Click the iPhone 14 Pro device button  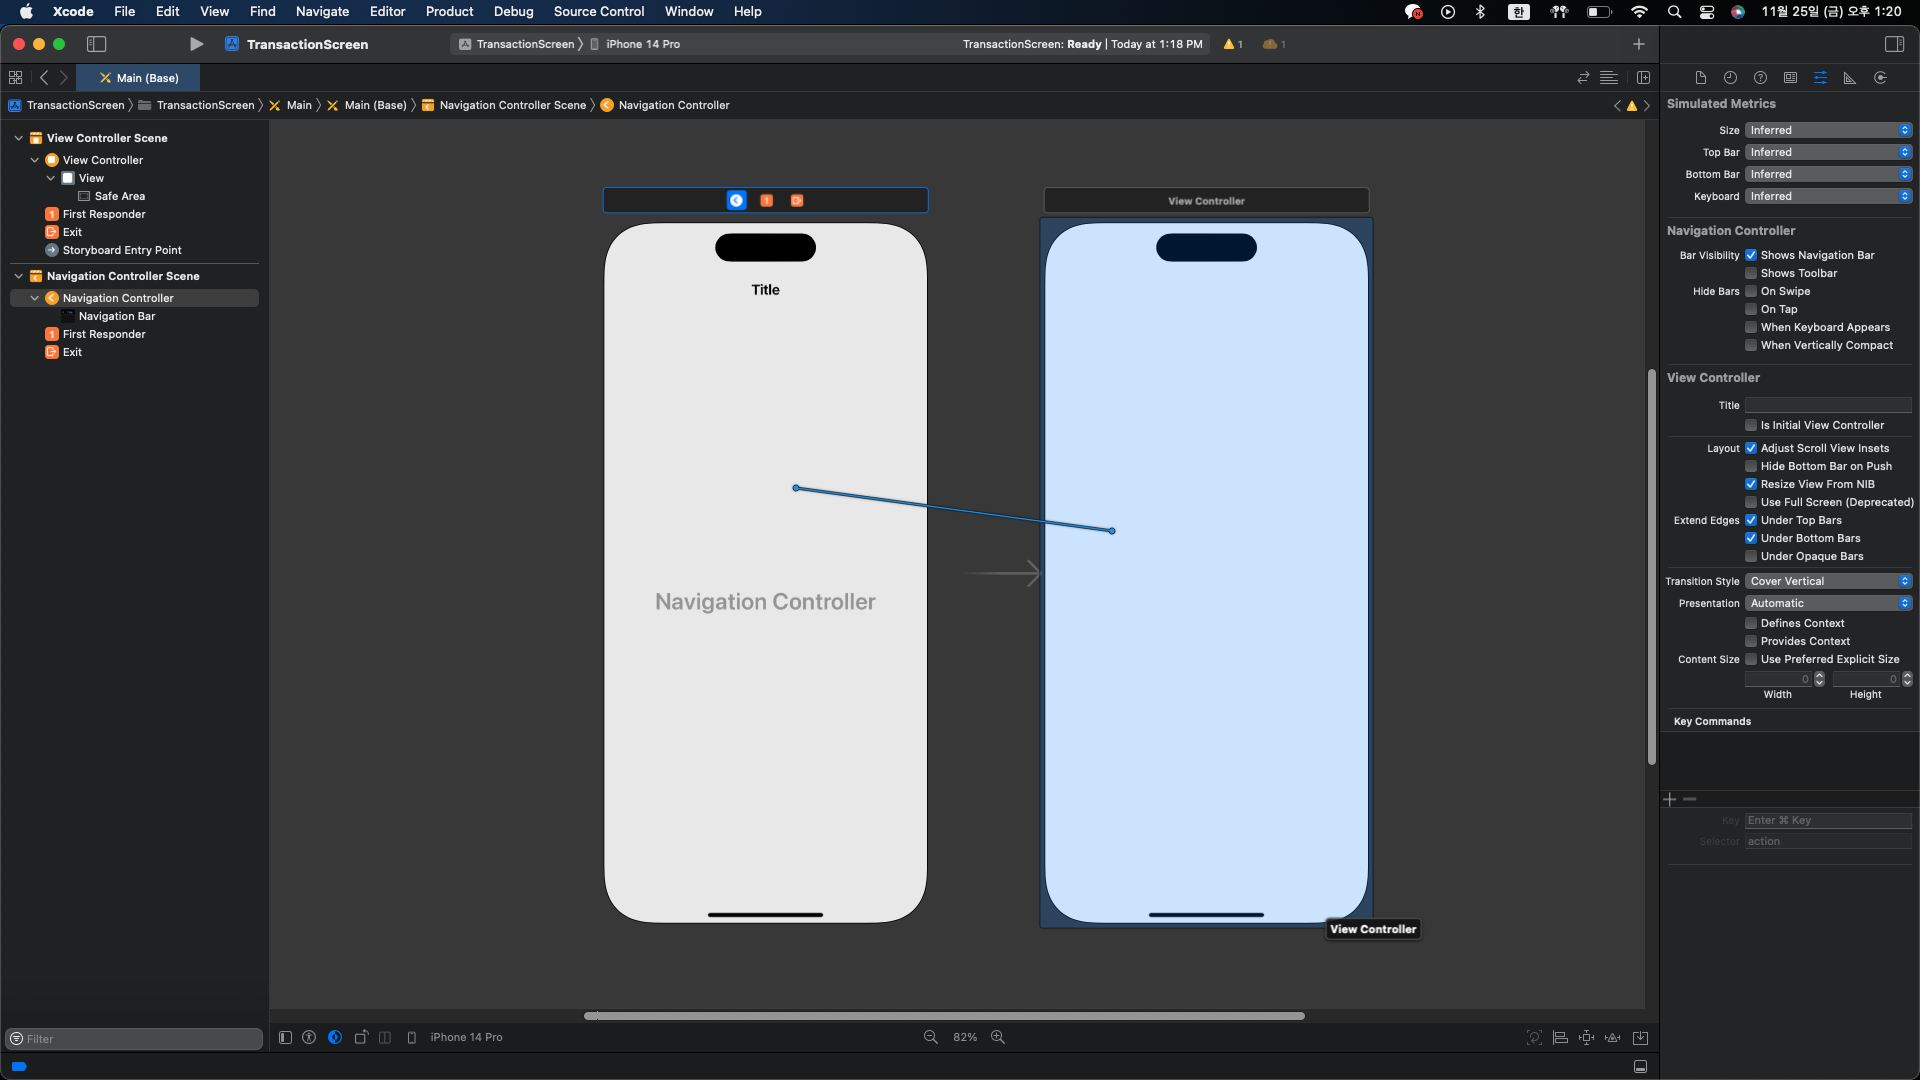pyautogui.click(x=466, y=1037)
